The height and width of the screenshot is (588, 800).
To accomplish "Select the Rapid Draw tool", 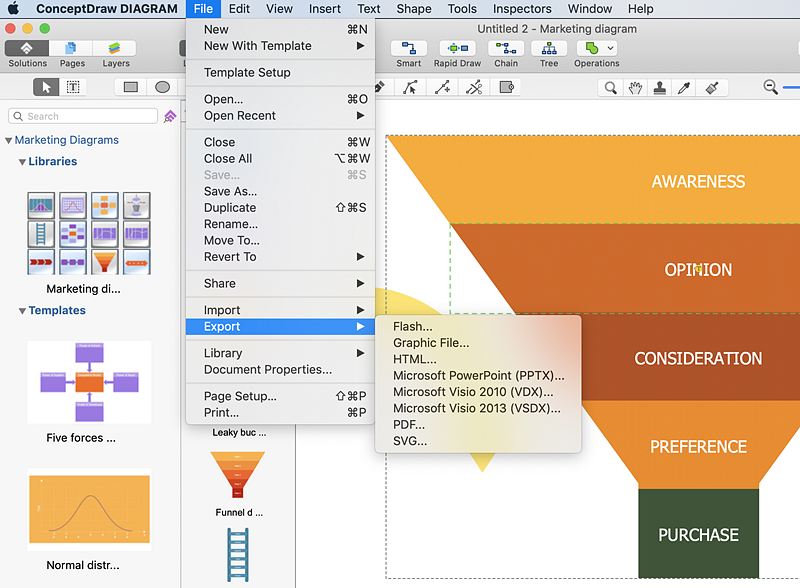I will 456,48.
